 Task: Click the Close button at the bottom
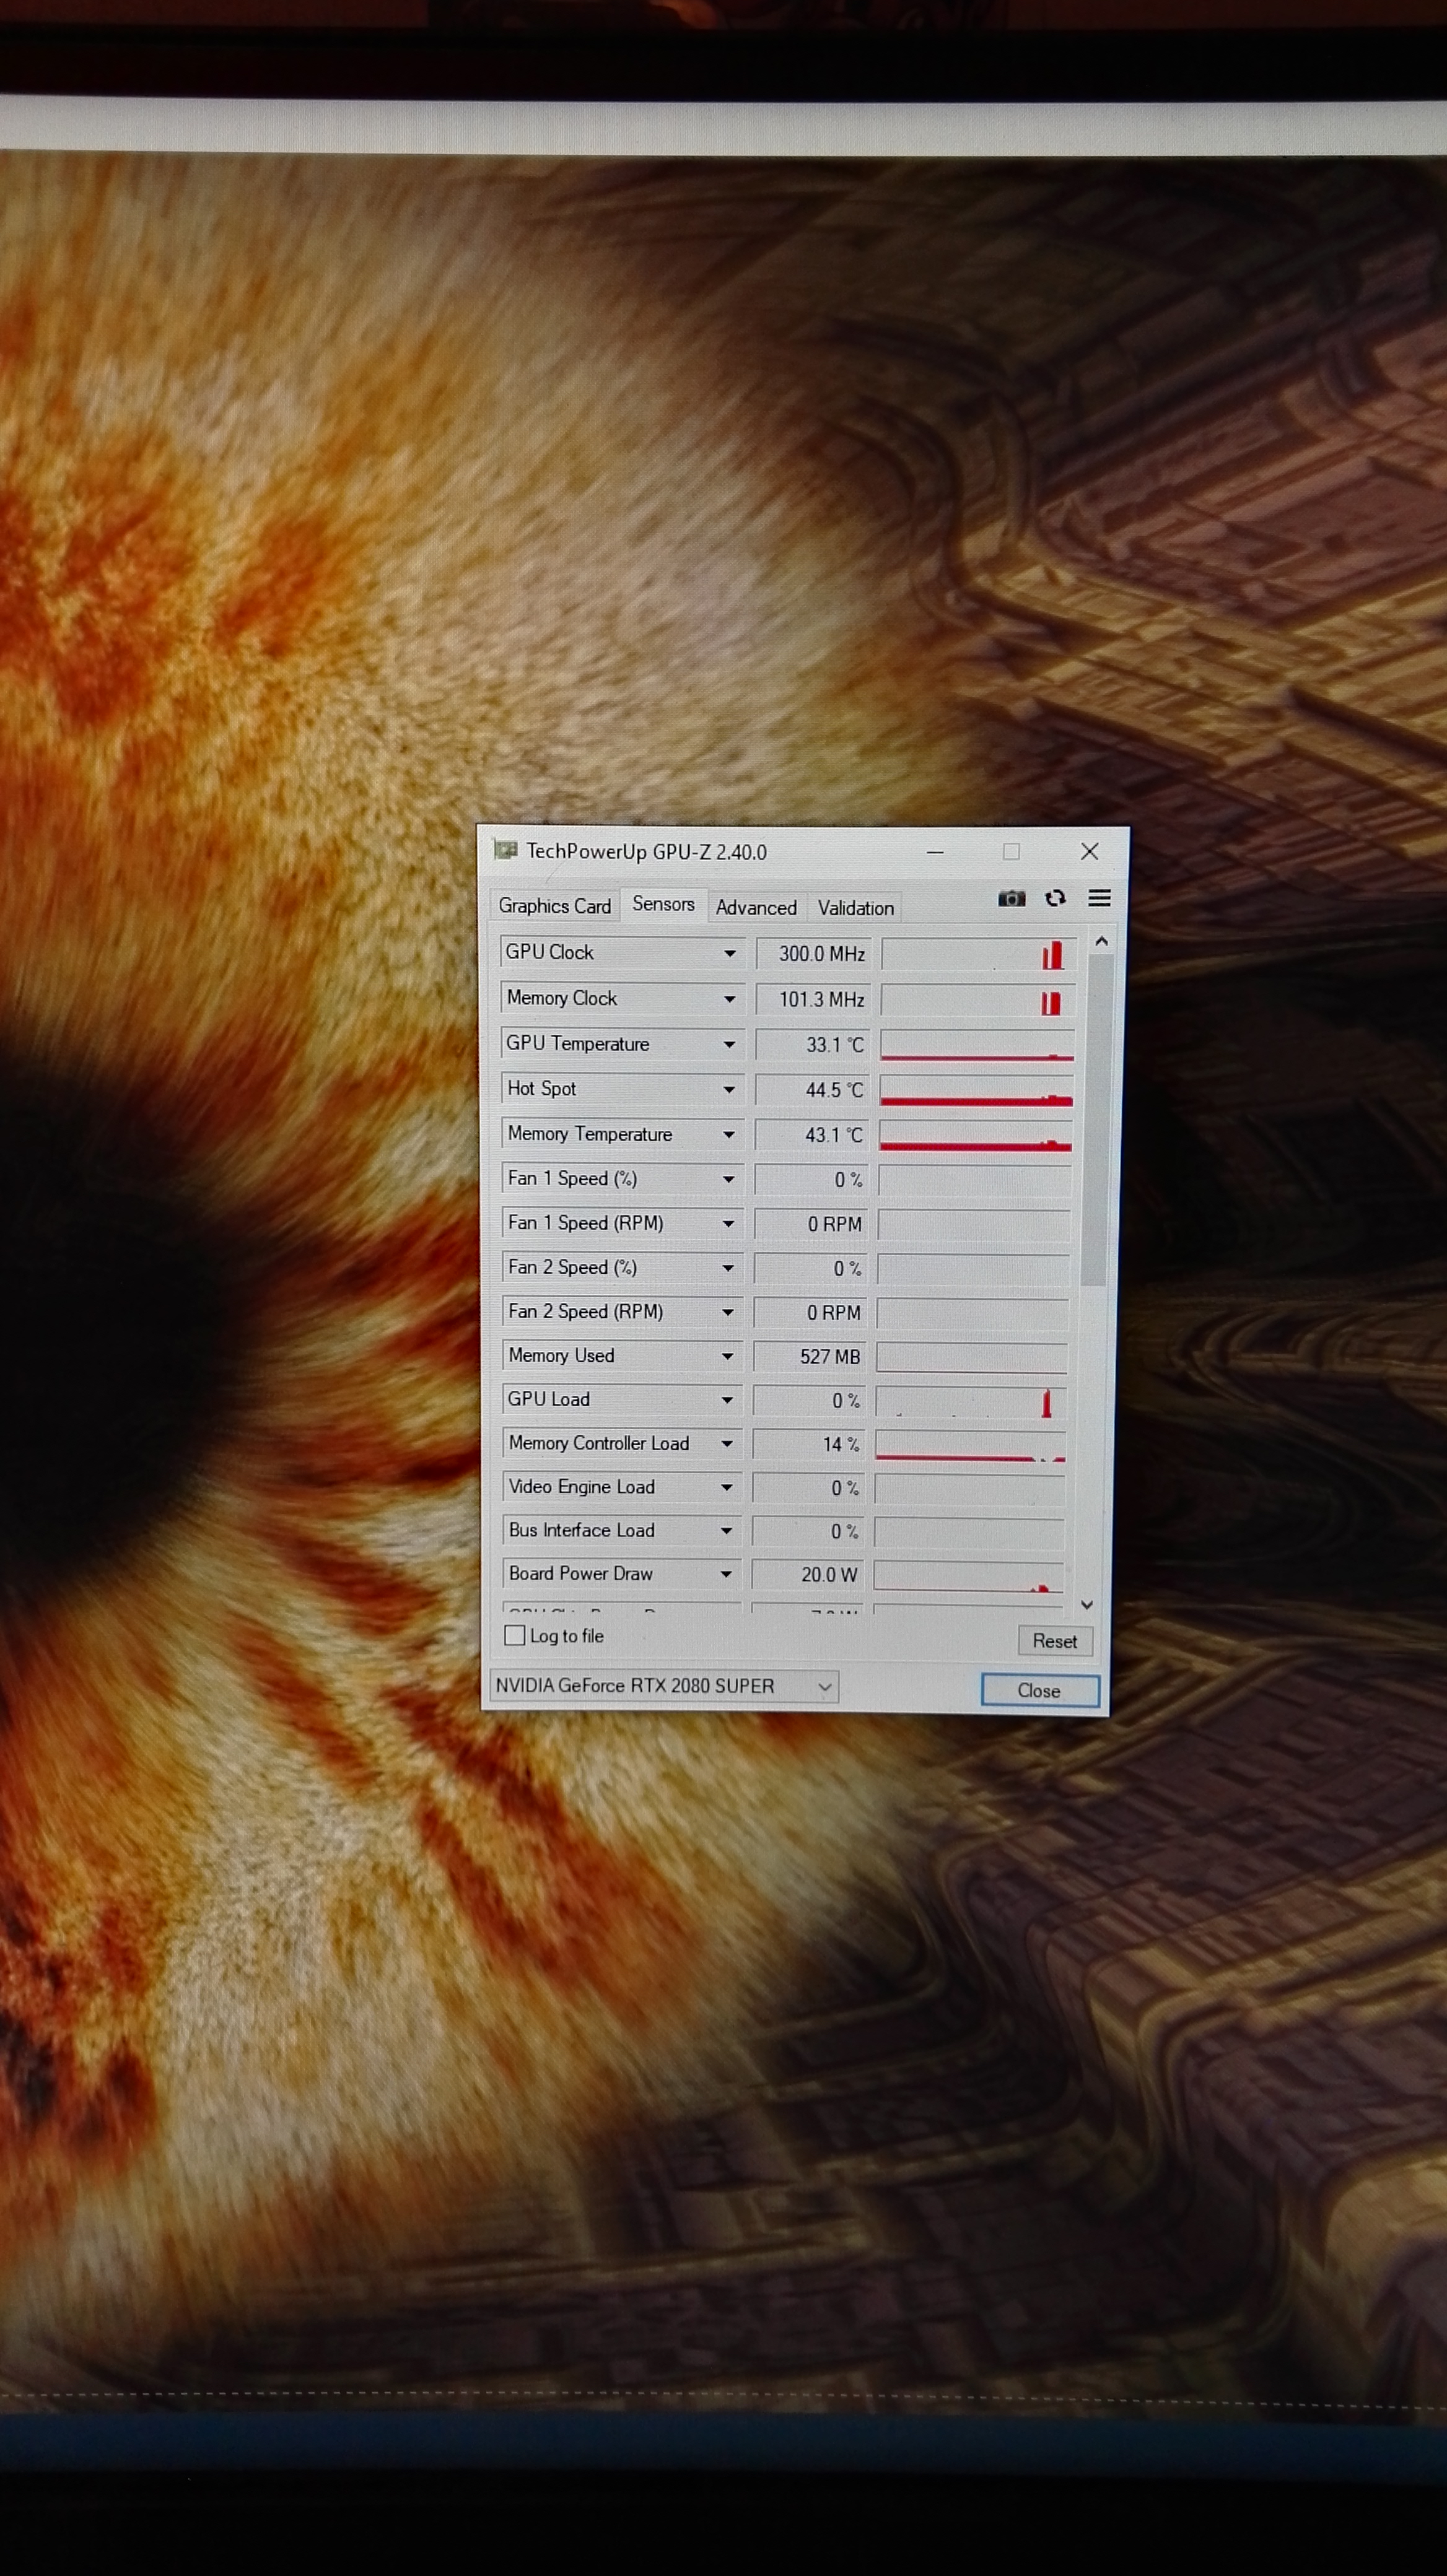[1039, 1690]
